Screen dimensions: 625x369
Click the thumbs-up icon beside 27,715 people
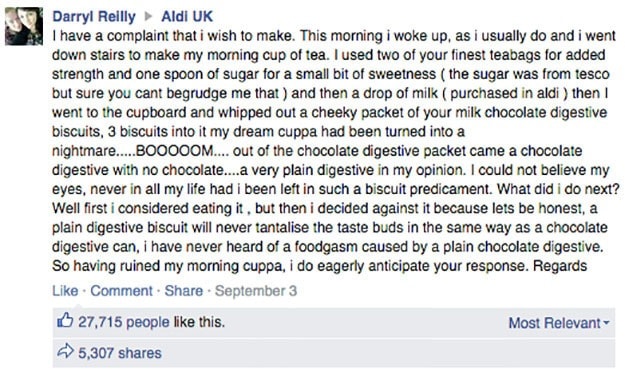(65, 320)
